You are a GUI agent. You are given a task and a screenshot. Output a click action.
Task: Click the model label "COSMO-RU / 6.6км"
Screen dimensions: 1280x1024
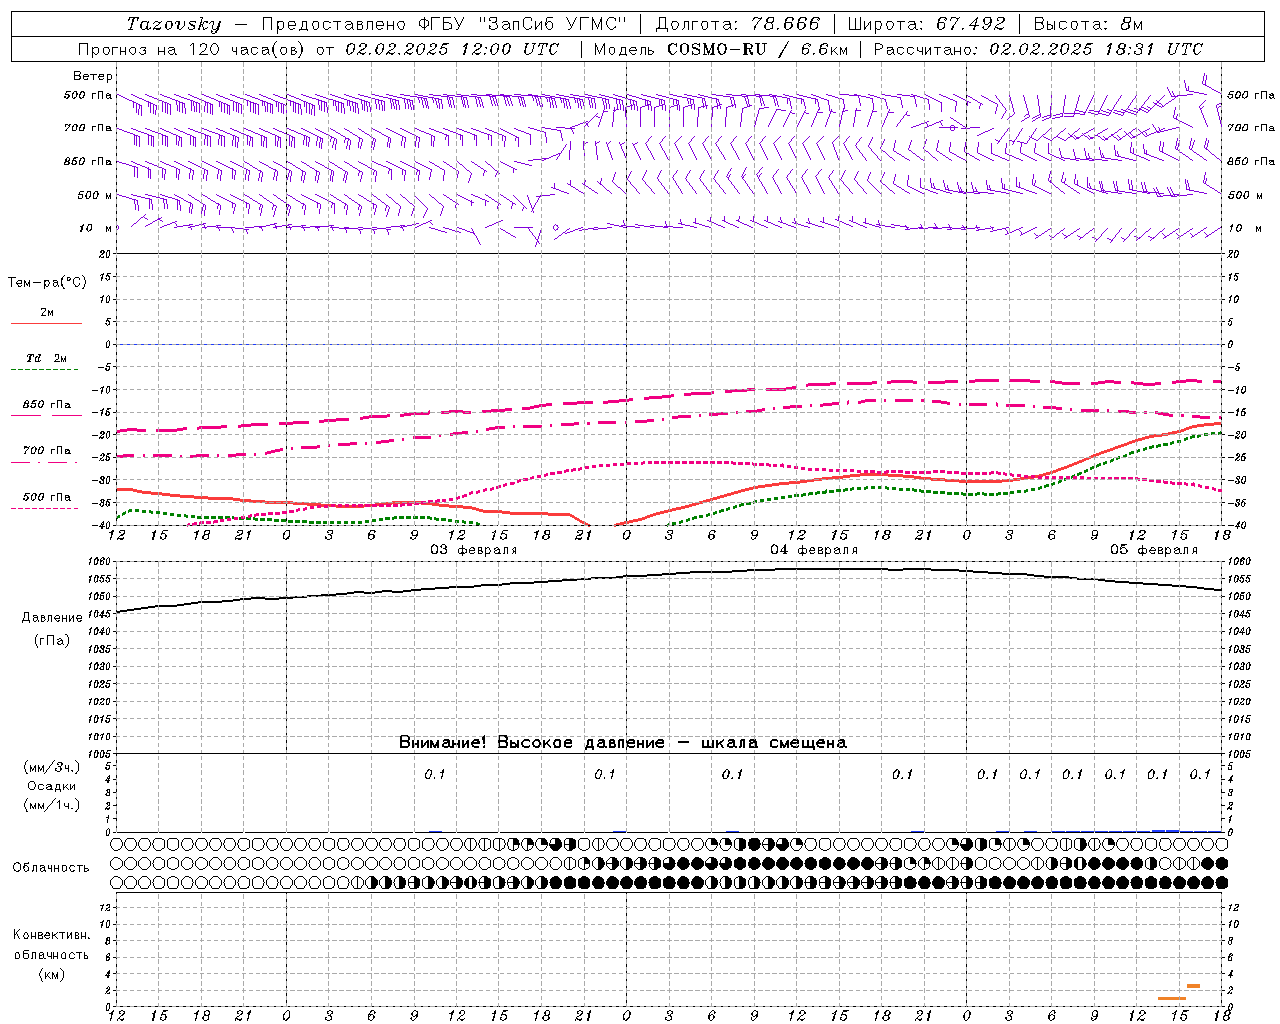pos(757,49)
